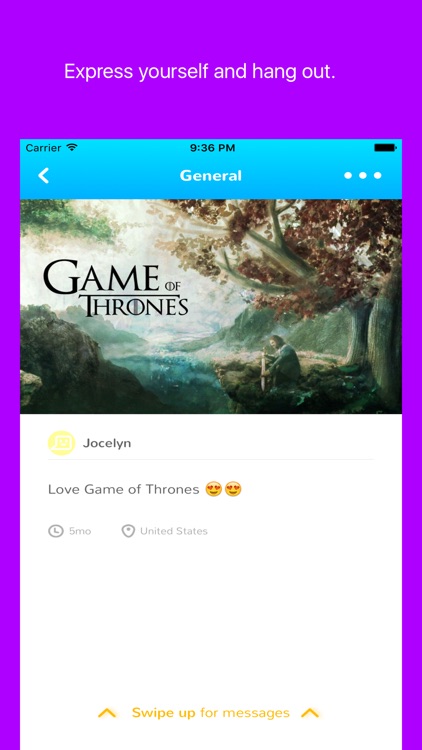Screen dimensions: 422x750
Task: Tap the right up-chevron near messages
Action: tap(310, 713)
